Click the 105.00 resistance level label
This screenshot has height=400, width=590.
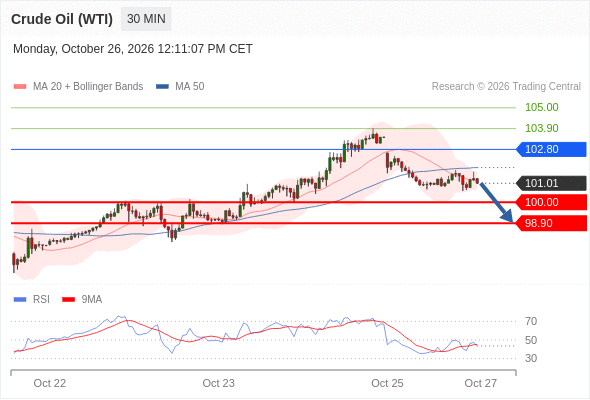pyautogui.click(x=541, y=107)
